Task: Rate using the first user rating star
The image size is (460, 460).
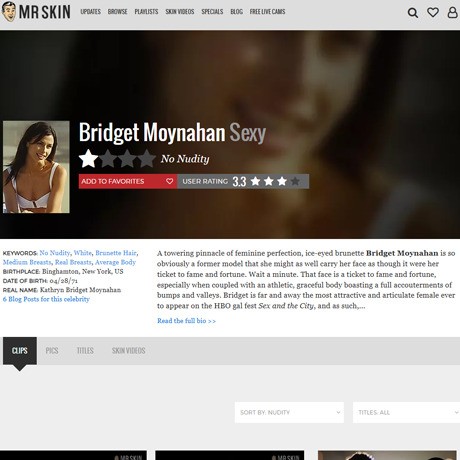Action: coord(255,181)
